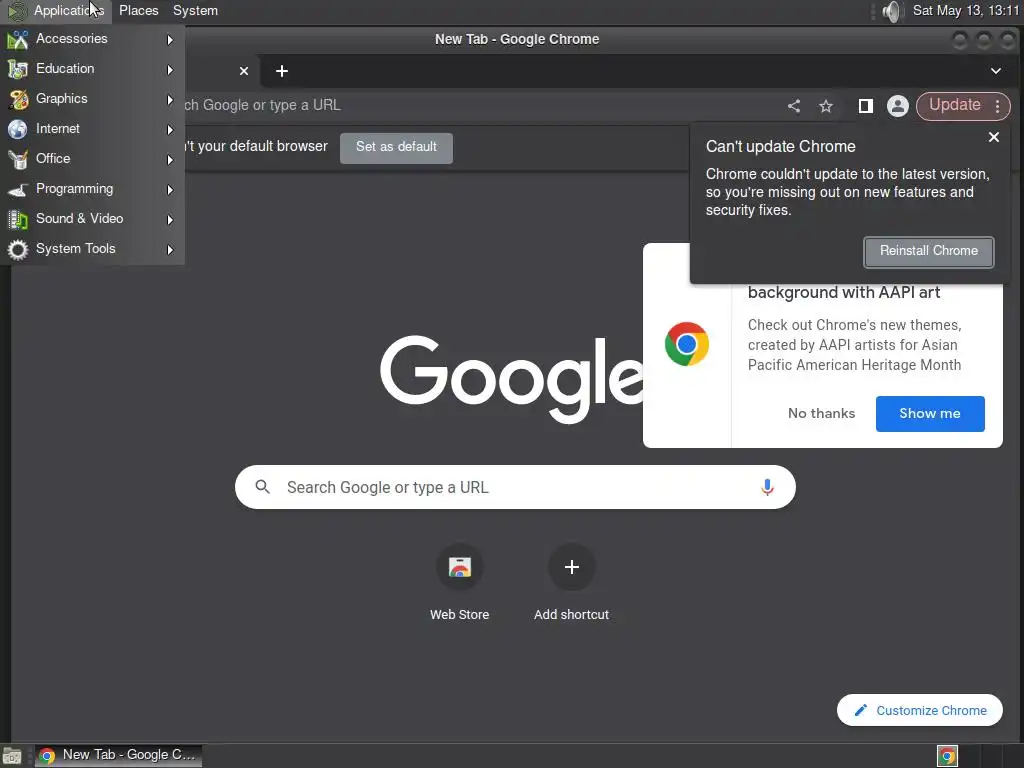Screen dimensions: 1024x768
Task: Open the Education submenu
Action: [x=92, y=69]
